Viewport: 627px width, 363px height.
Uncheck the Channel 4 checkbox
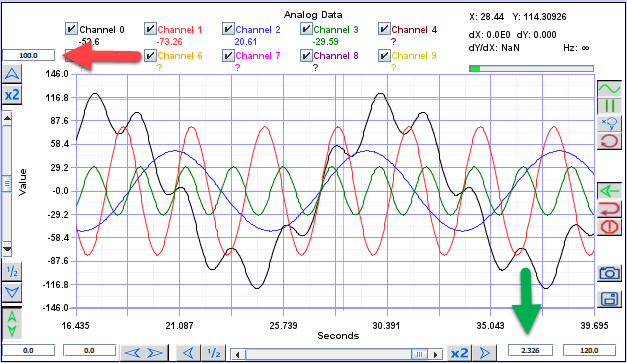384,29
